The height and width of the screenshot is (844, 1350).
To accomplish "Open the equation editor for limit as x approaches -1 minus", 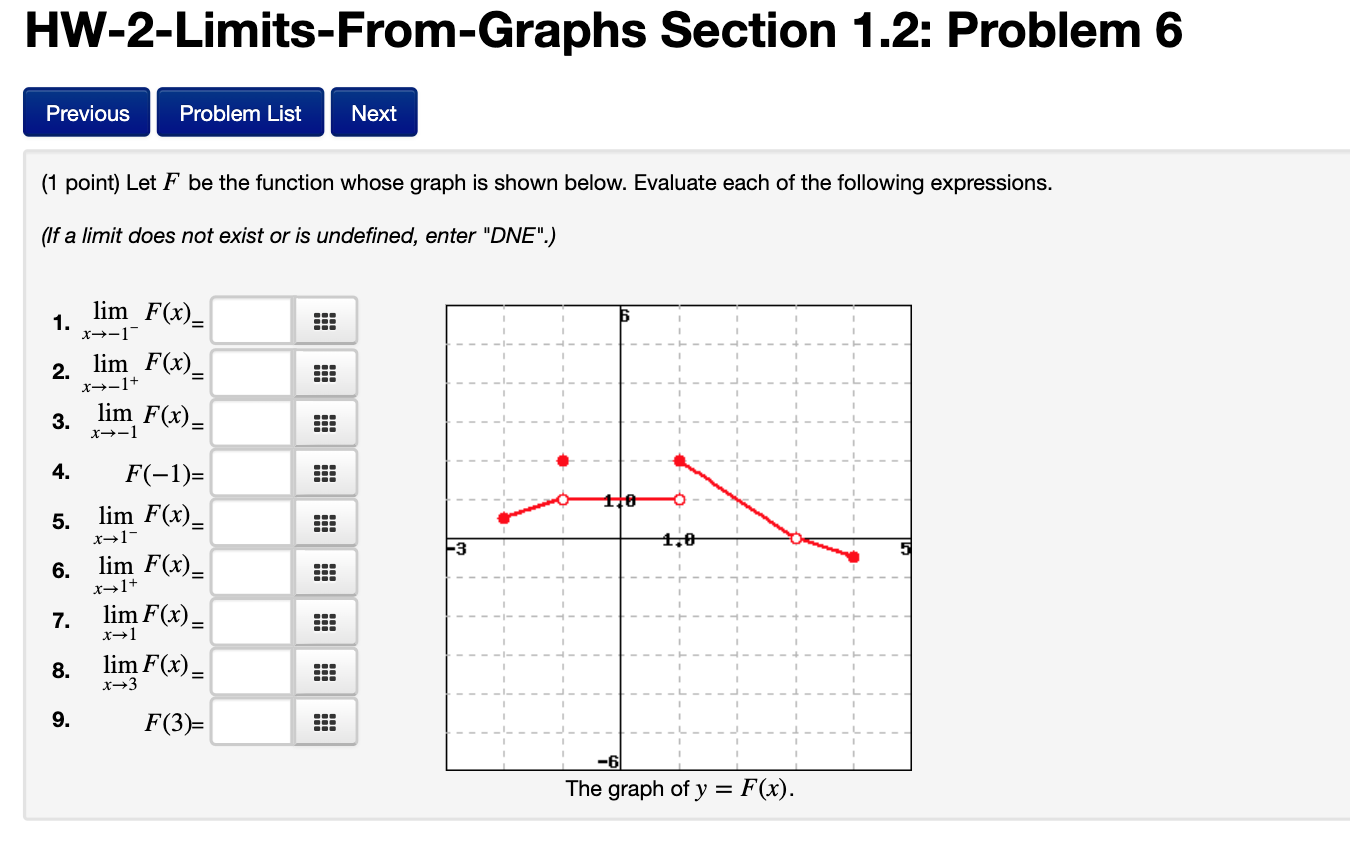I will coord(325,320).
